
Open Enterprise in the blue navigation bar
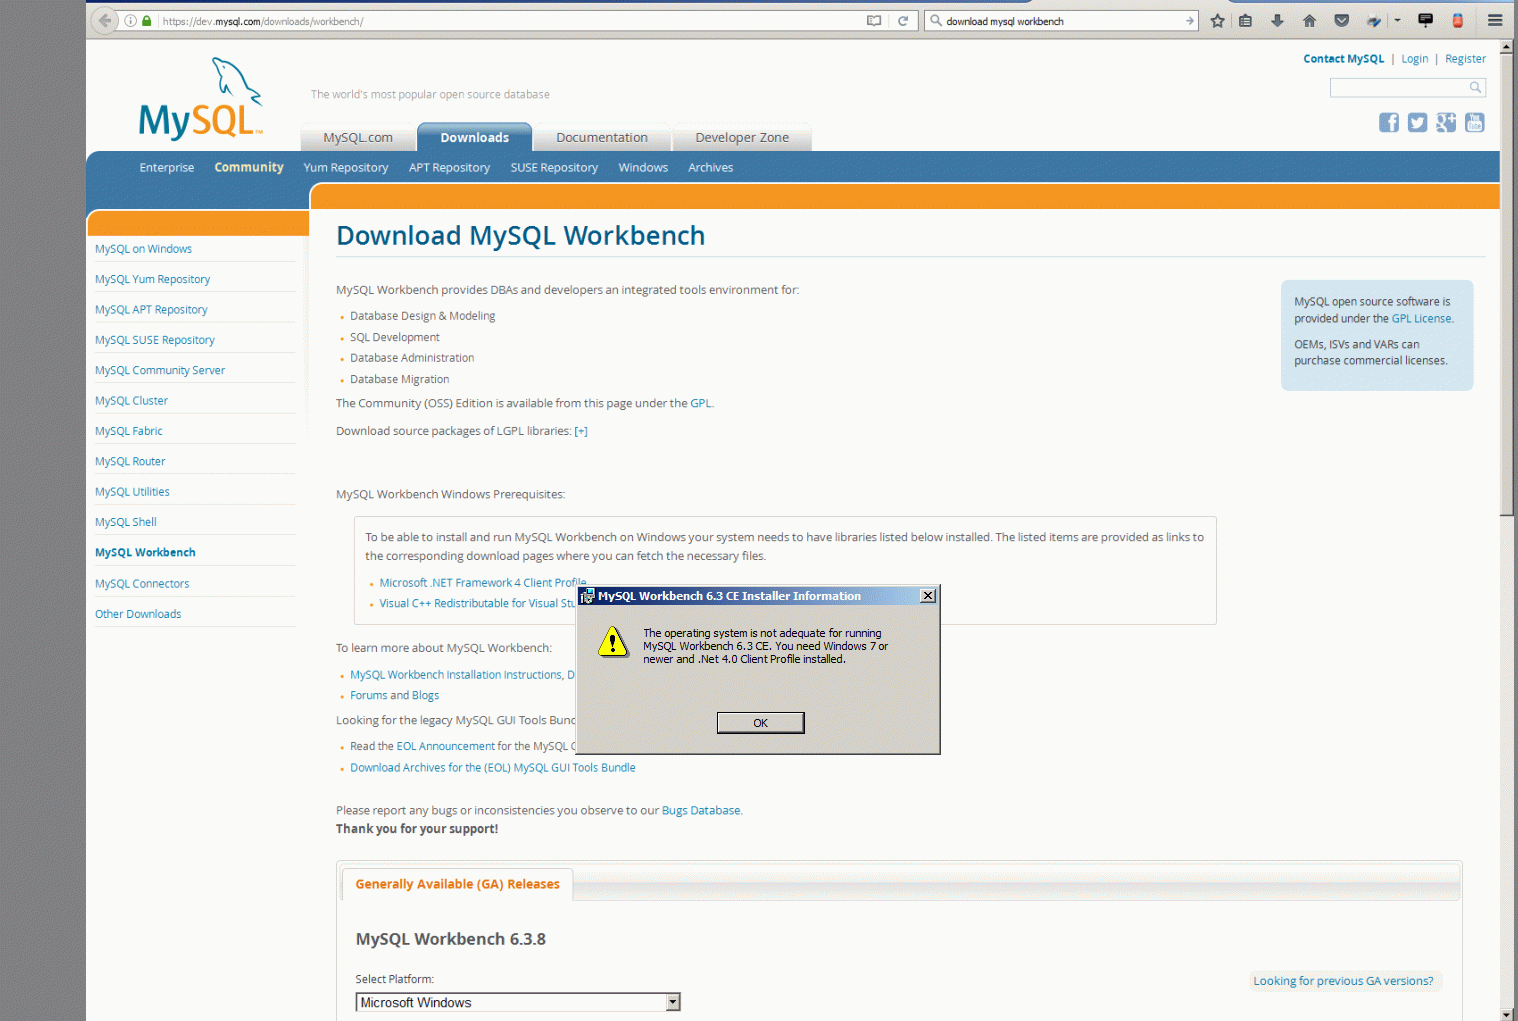(167, 168)
